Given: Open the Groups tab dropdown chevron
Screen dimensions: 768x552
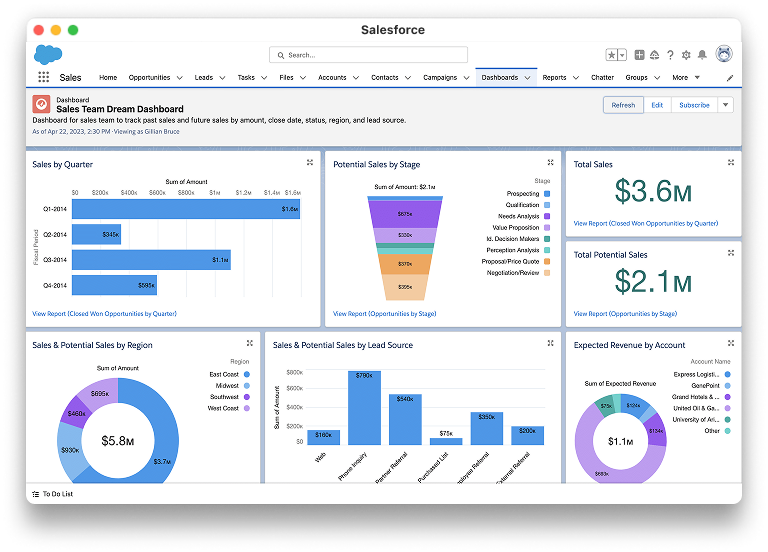Looking at the screenshot, I should pos(657,77).
